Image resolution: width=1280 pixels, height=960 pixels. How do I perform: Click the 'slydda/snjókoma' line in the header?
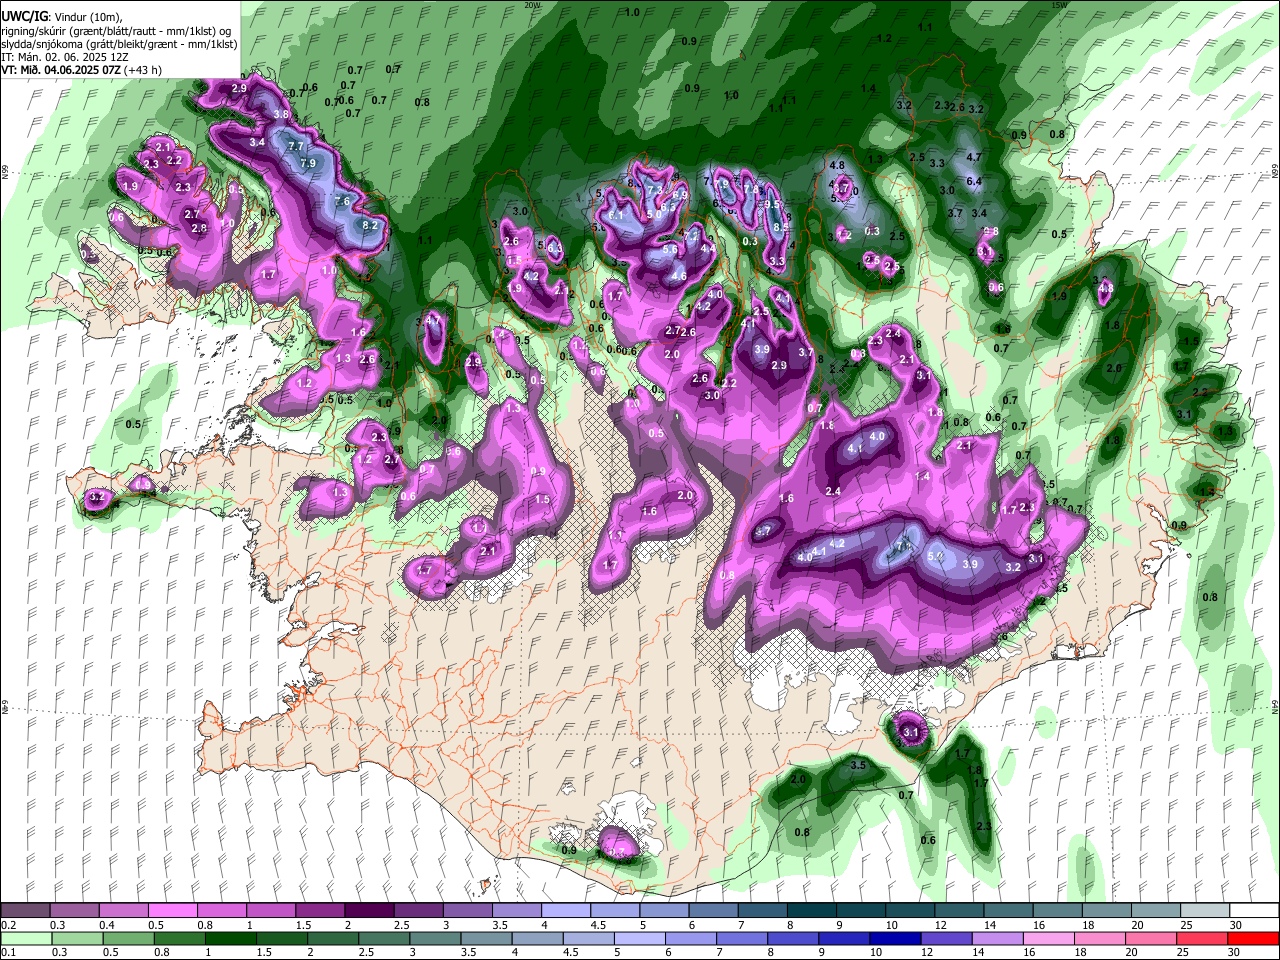[x=119, y=44]
